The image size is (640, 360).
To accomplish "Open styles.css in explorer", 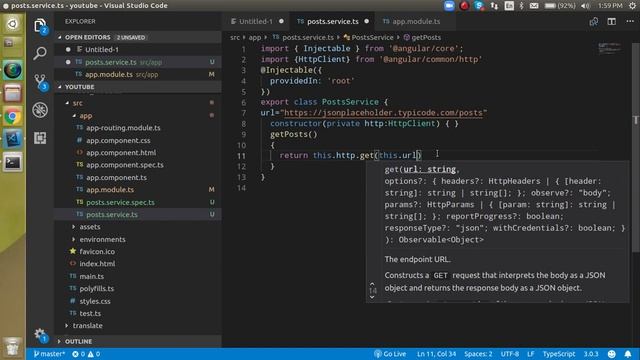I will click(95, 301).
